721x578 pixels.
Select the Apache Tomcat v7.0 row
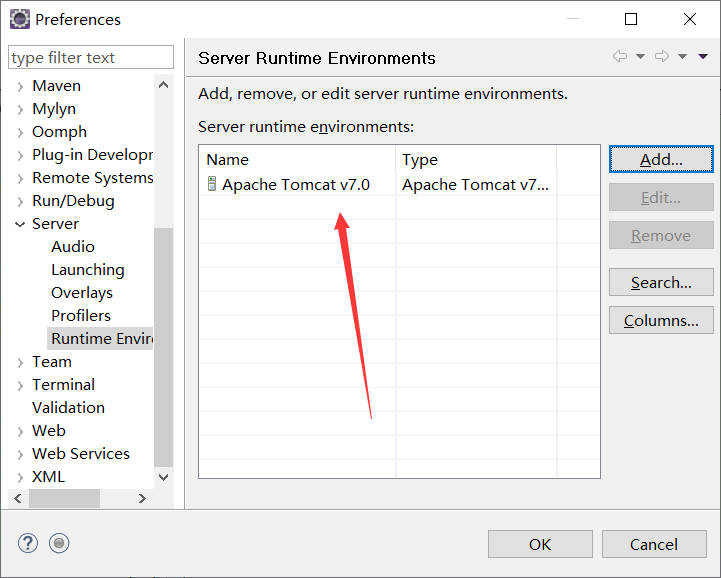pos(399,184)
